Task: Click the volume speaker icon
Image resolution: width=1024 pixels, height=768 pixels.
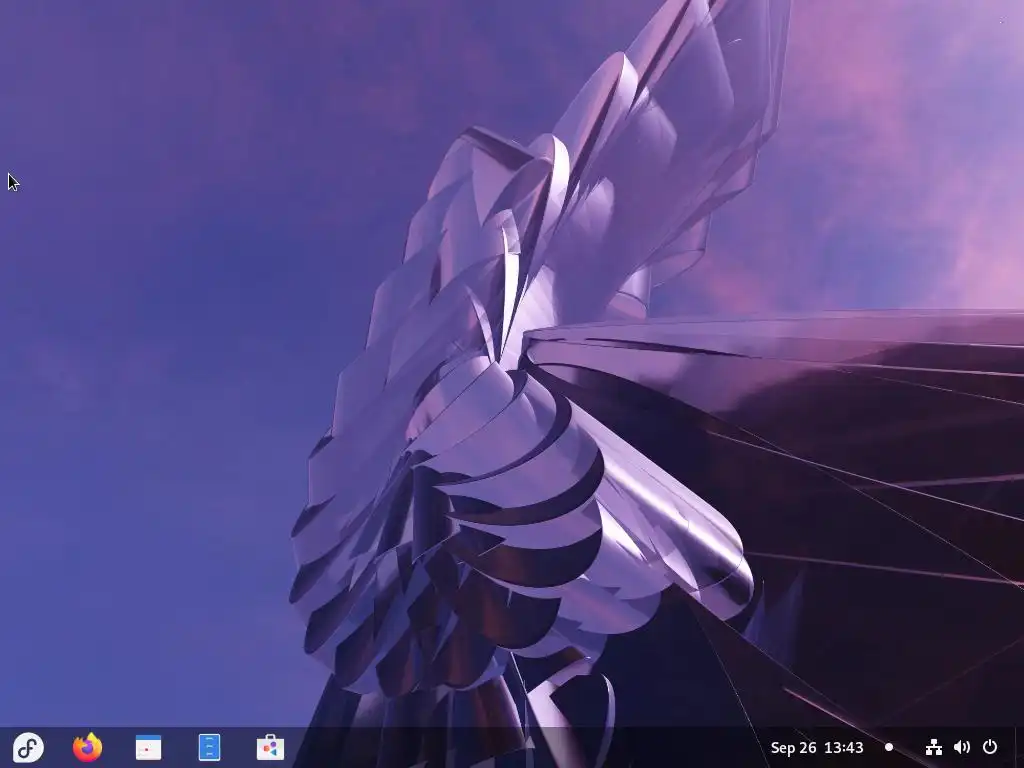Action: (x=961, y=747)
